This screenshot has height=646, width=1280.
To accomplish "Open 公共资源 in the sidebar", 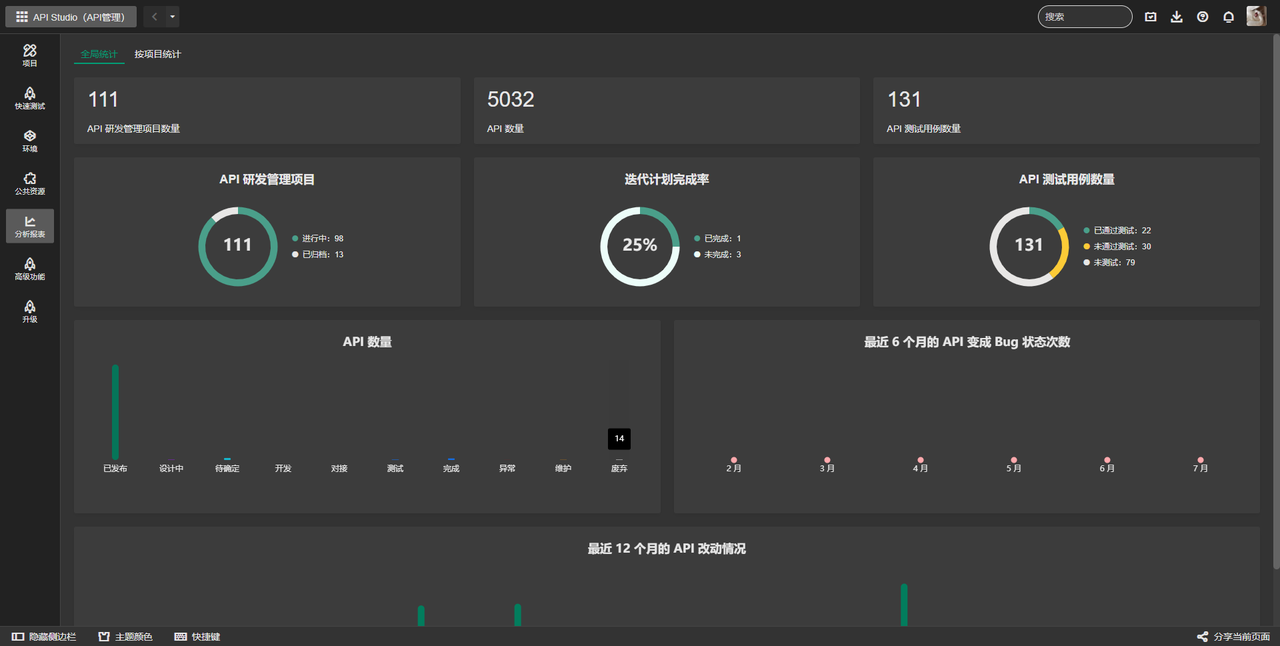I will tap(30, 183).
